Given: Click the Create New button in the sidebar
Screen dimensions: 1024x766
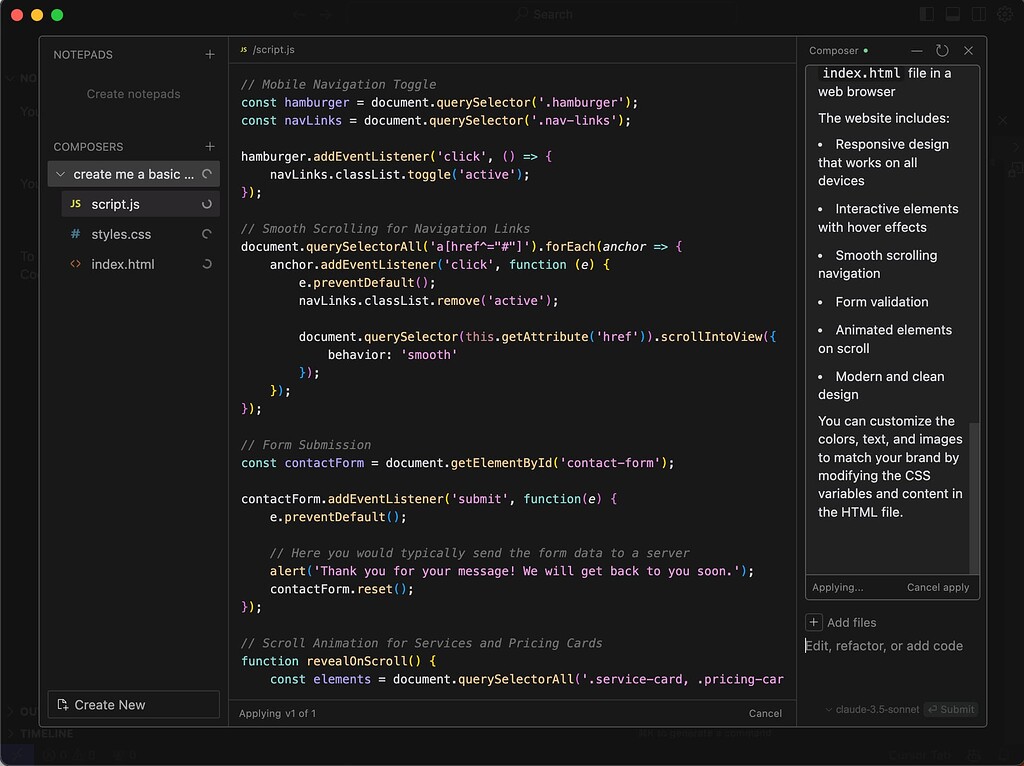Looking at the screenshot, I should coord(133,704).
